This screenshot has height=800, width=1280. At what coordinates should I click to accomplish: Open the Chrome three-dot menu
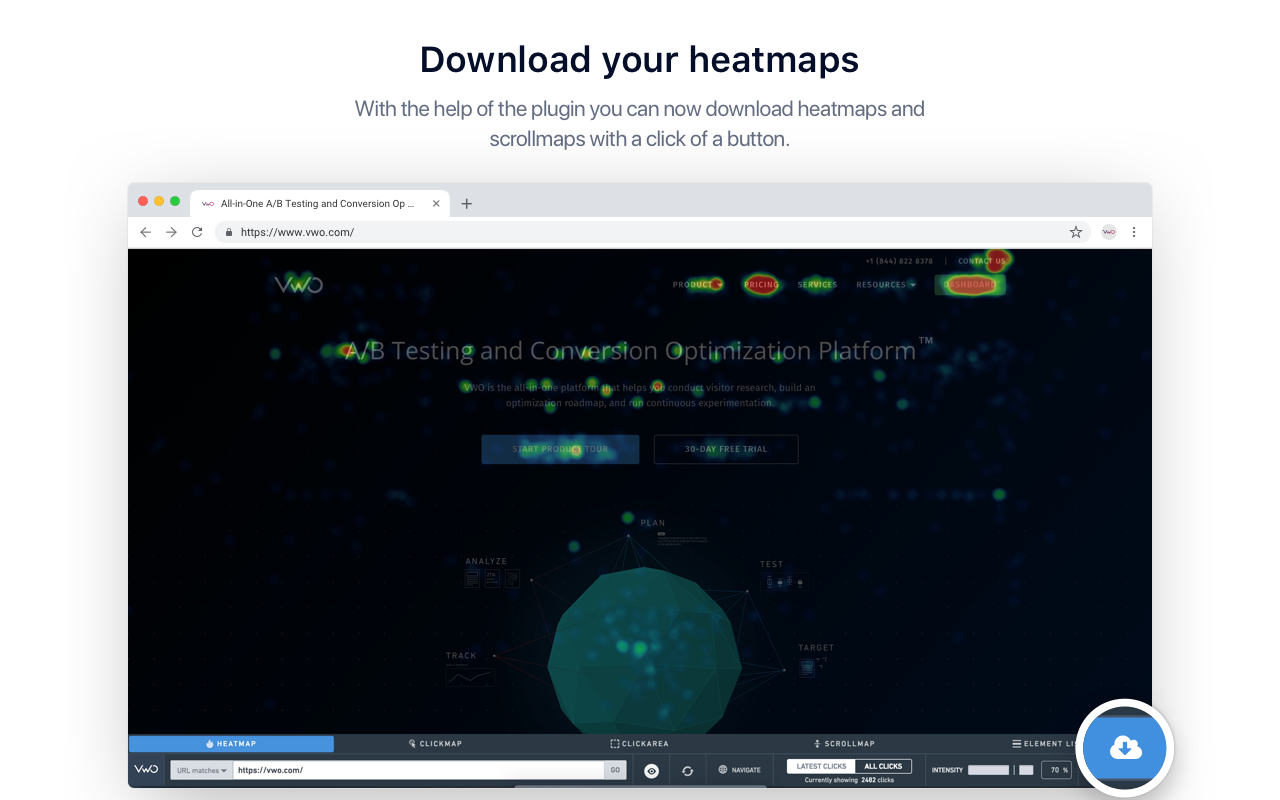pyautogui.click(x=1134, y=232)
